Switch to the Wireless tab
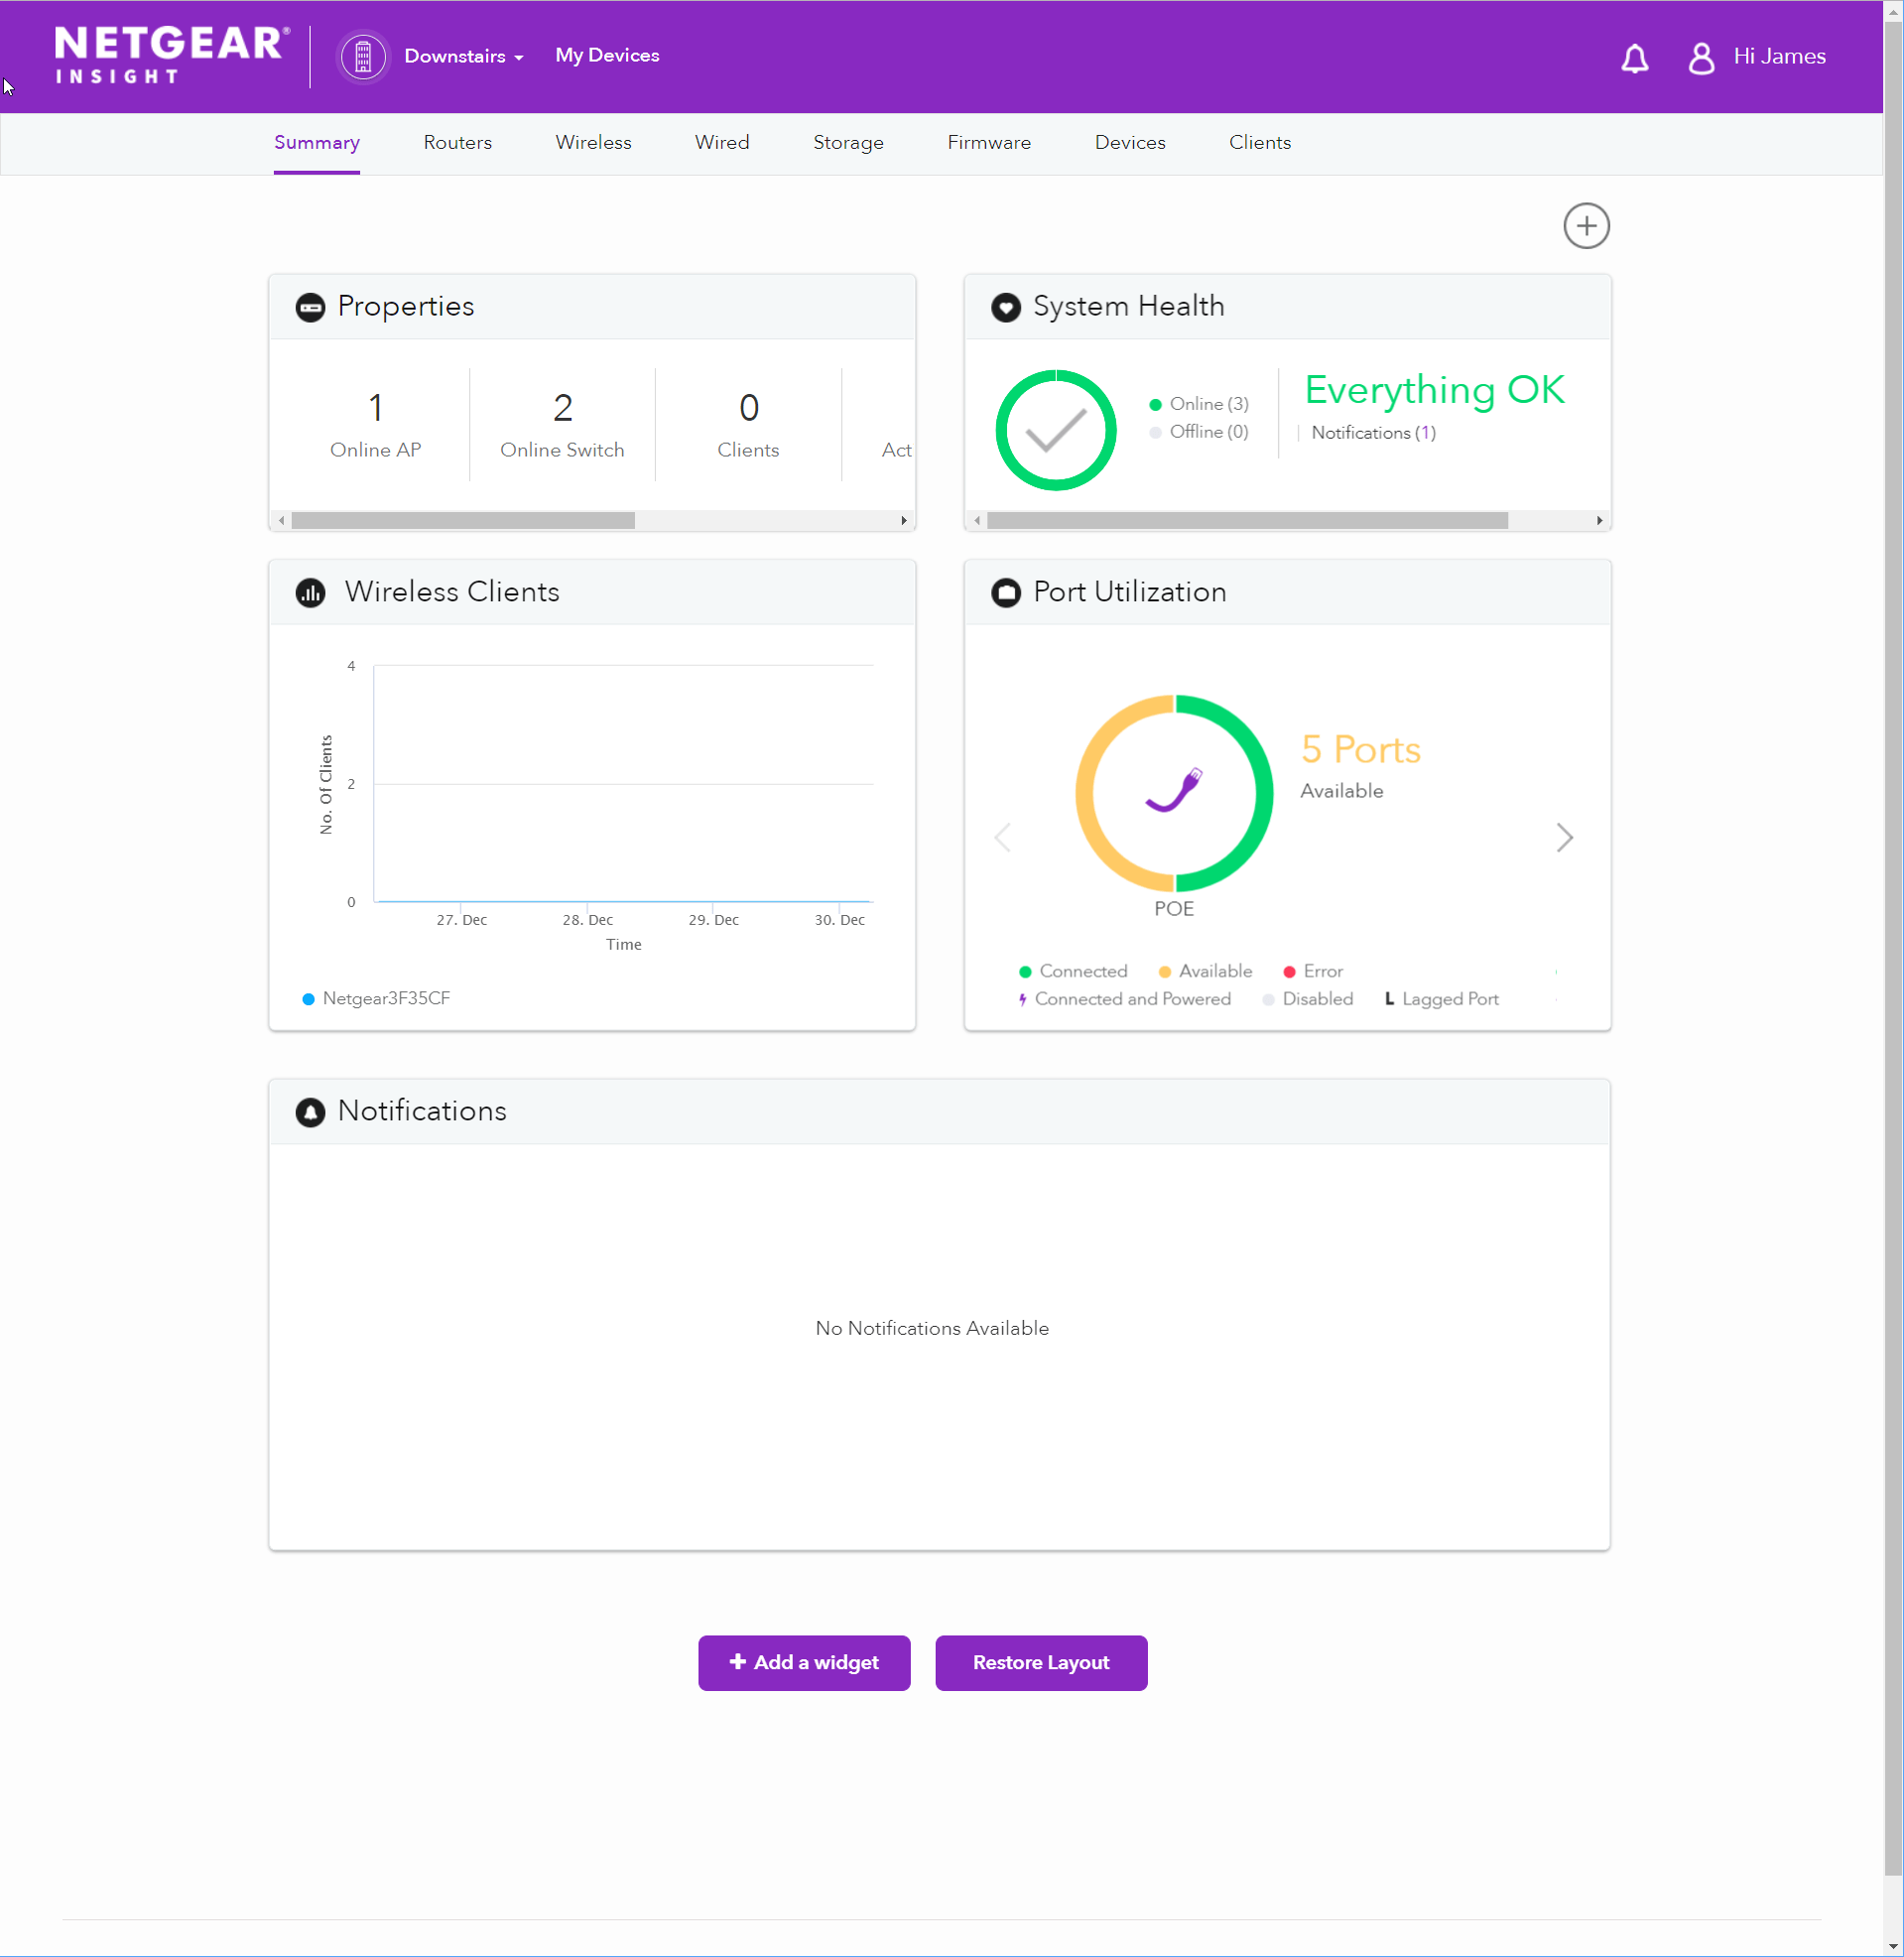The image size is (1904, 1957). click(x=593, y=143)
